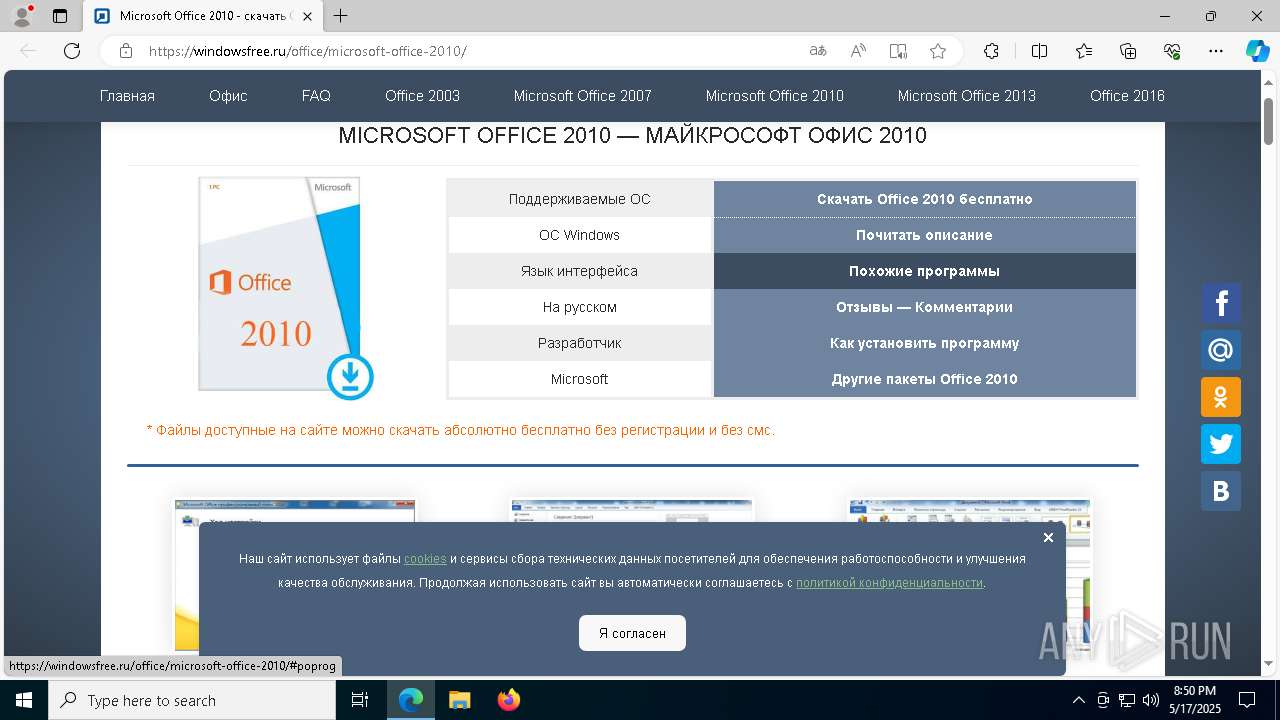Image resolution: width=1280 pixels, height=720 pixels.
Task: Click Другие пакеты Office 2010 link
Action: pos(925,379)
